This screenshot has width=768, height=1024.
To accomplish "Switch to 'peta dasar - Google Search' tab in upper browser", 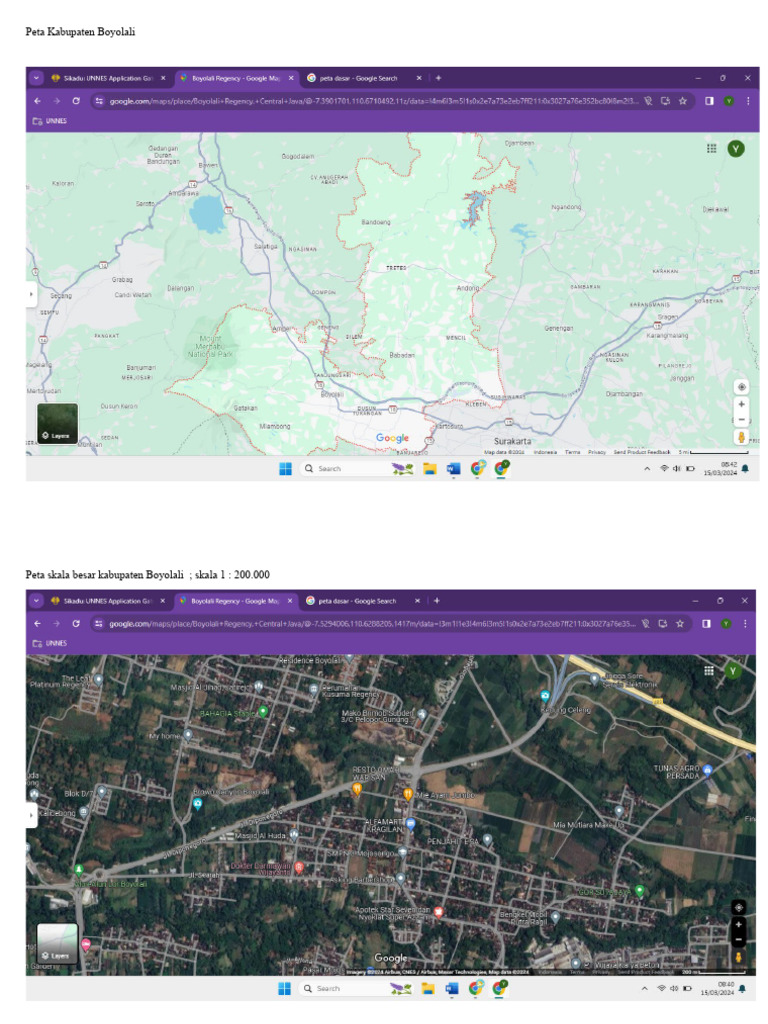I will tap(358, 78).
